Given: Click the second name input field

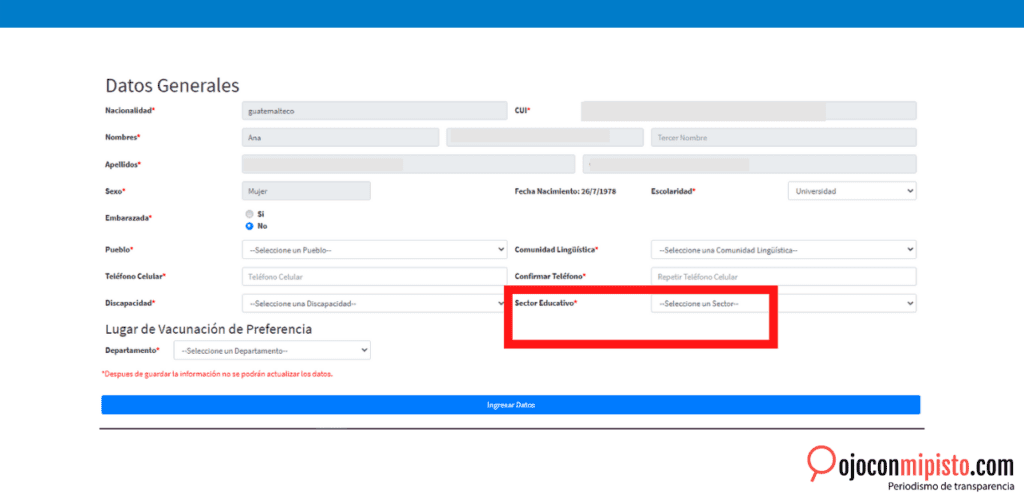Looking at the screenshot, I should (545, 137).
